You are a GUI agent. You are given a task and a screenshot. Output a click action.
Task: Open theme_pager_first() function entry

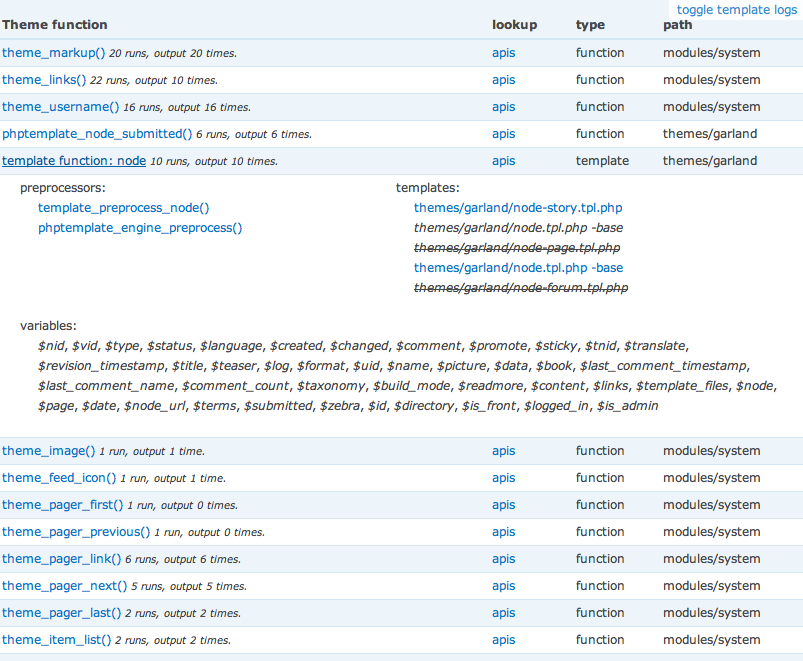pos(63,505)
